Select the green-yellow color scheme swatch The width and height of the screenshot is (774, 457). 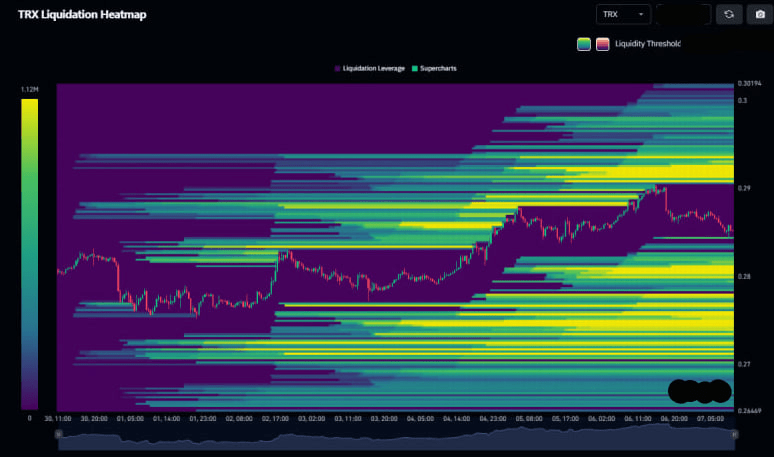click(x=584, y=44)
